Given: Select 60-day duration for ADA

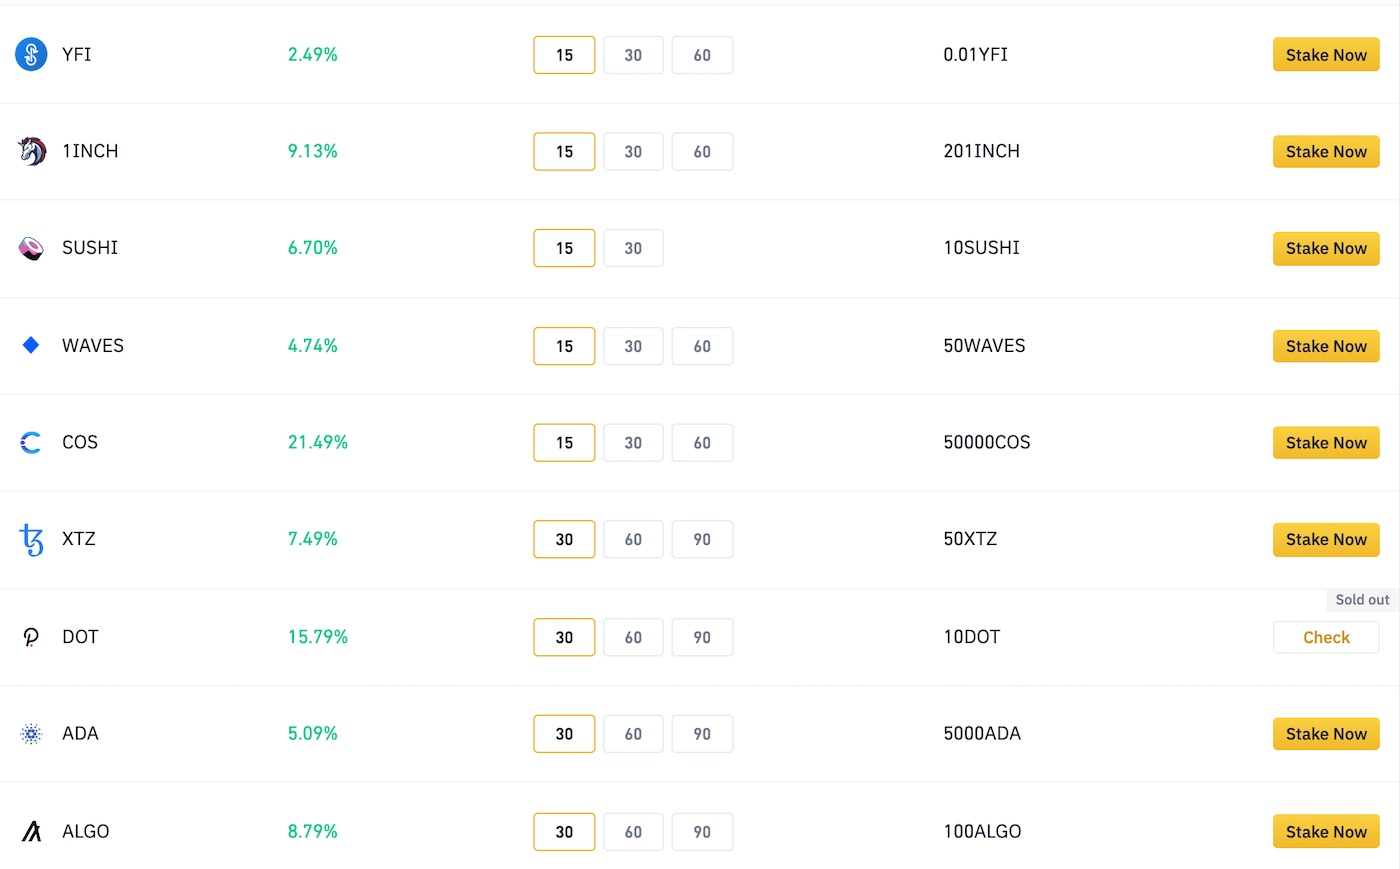Looking at the screenshot, I should point(633,734).
